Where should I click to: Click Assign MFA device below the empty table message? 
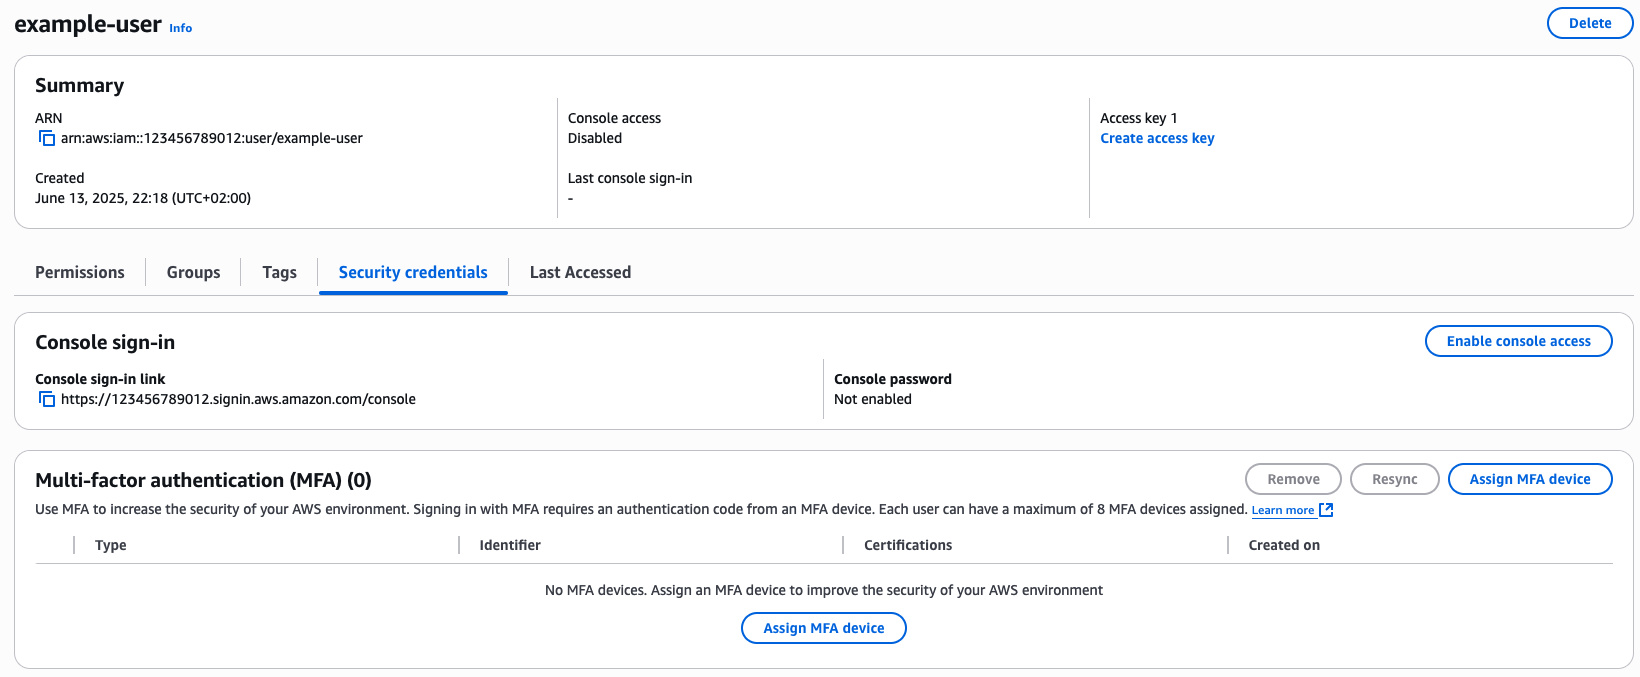click(823, 628)
